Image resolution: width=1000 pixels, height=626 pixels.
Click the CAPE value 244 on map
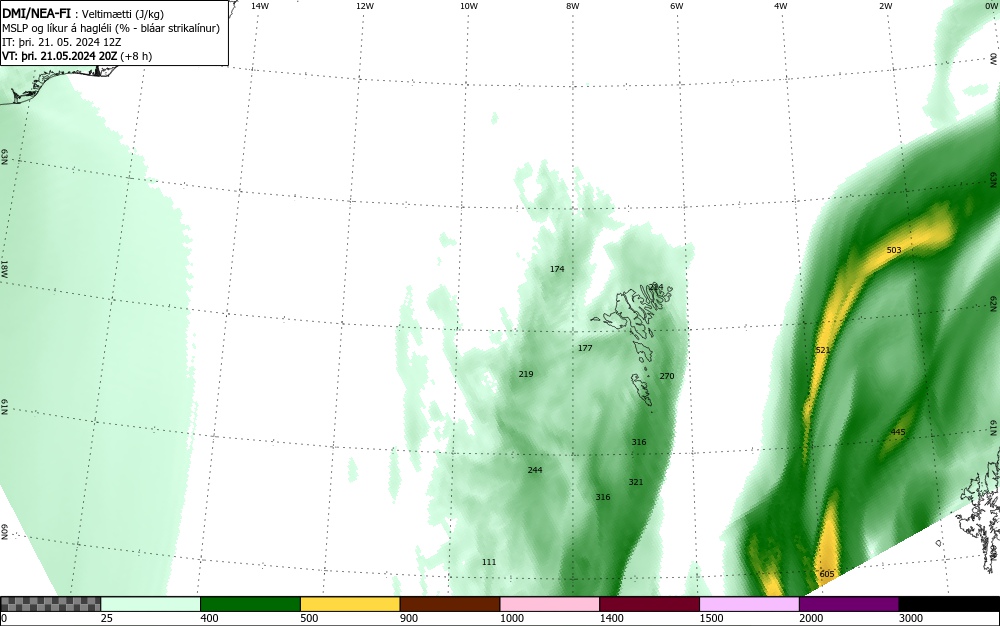pos(534,470)
